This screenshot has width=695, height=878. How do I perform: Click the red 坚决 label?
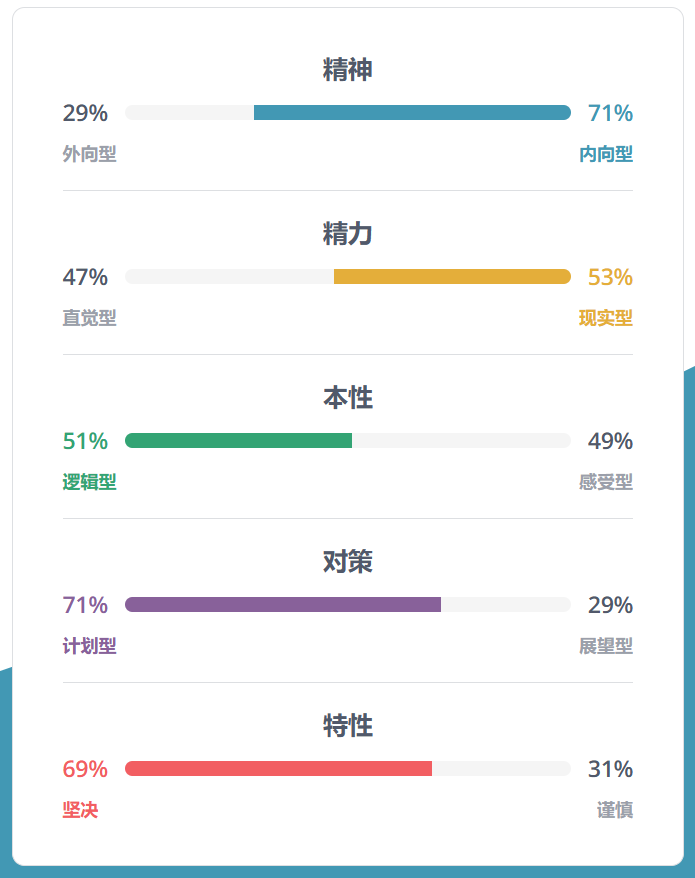click(x=81, y=810)
